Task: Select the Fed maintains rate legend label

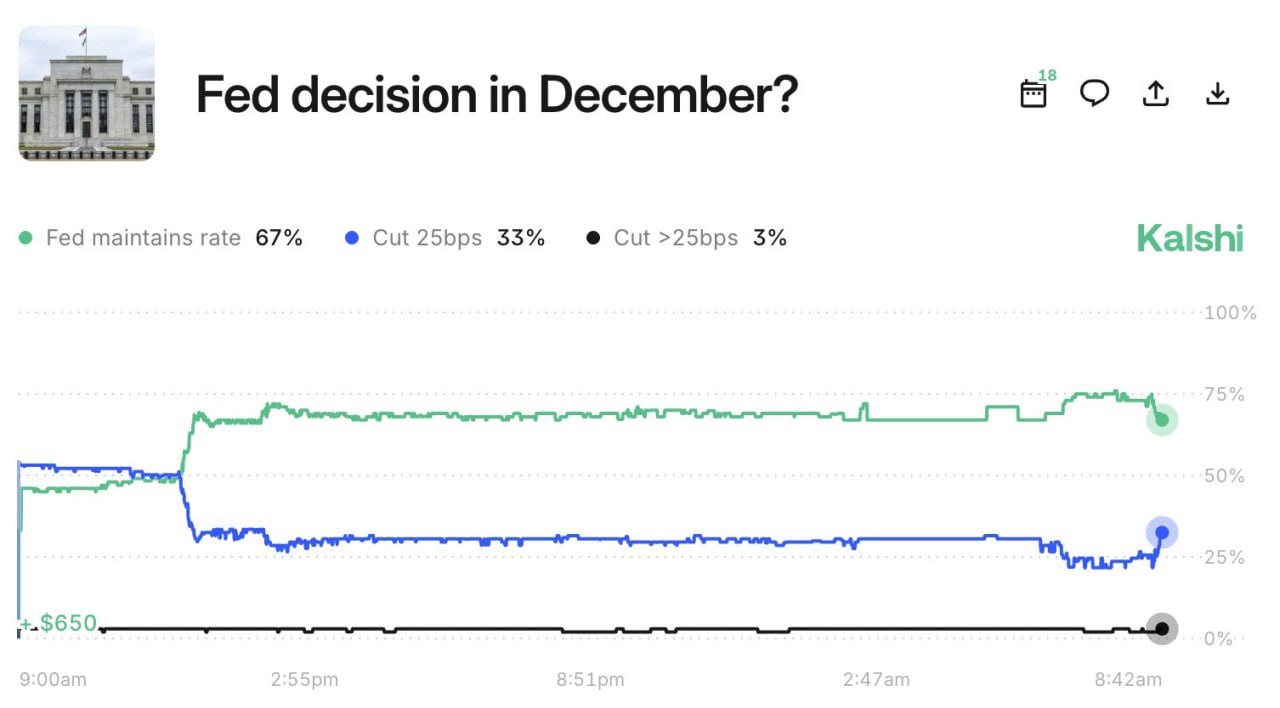Action: (x=143, y=238)
